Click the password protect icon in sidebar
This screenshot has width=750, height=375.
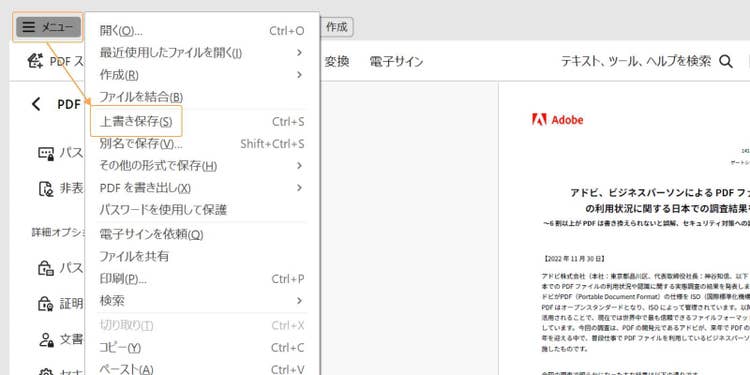point(46,154)
